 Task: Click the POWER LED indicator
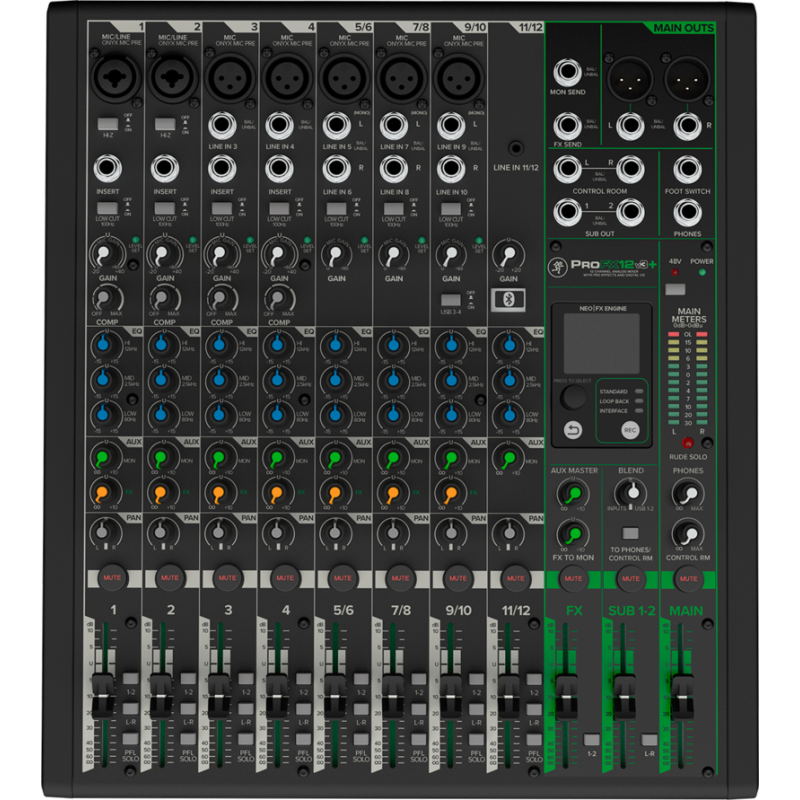(x=702, y=272)
